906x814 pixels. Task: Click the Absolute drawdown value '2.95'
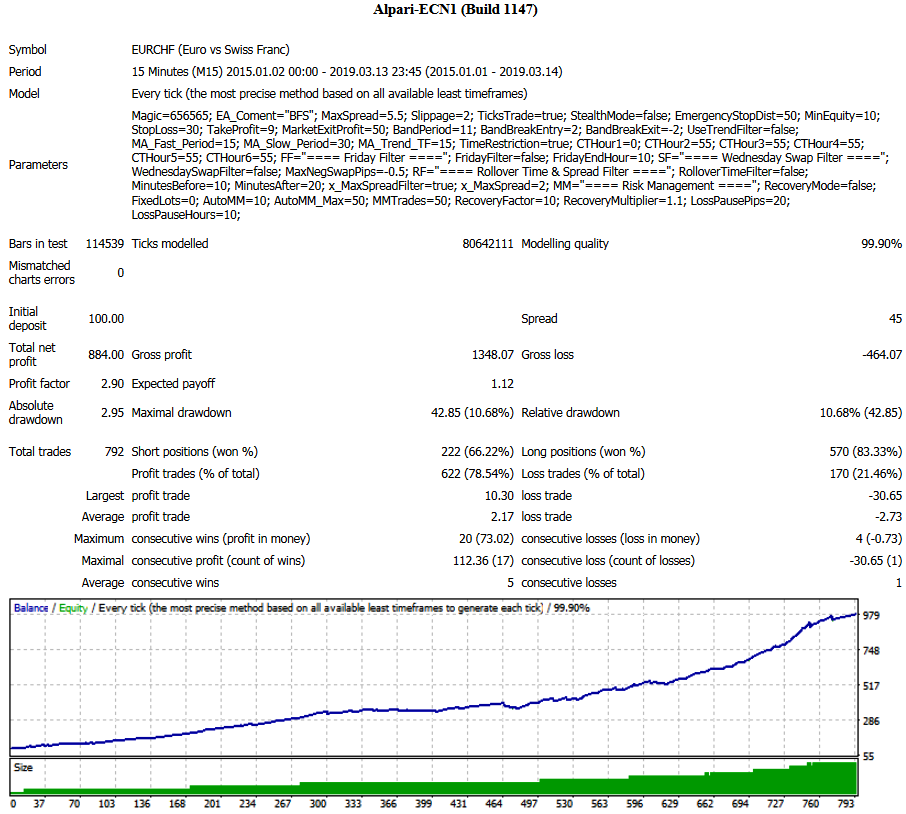[113, 412]
